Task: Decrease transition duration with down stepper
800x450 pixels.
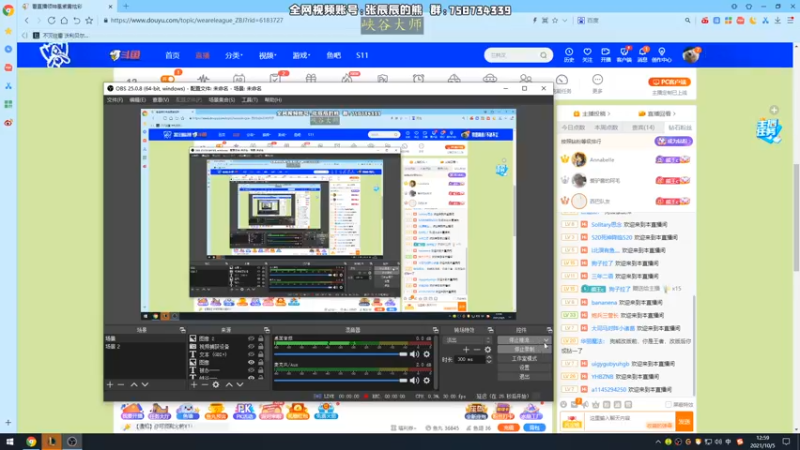Action: click(489, 361)
